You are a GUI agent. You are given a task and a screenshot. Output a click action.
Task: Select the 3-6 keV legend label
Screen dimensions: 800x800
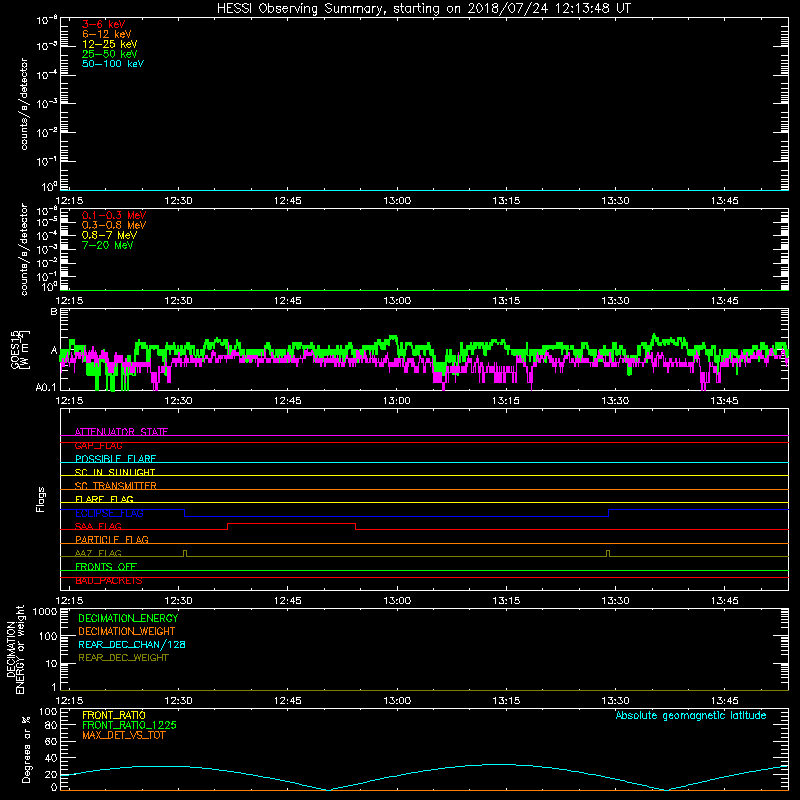[x=103, y=24]
